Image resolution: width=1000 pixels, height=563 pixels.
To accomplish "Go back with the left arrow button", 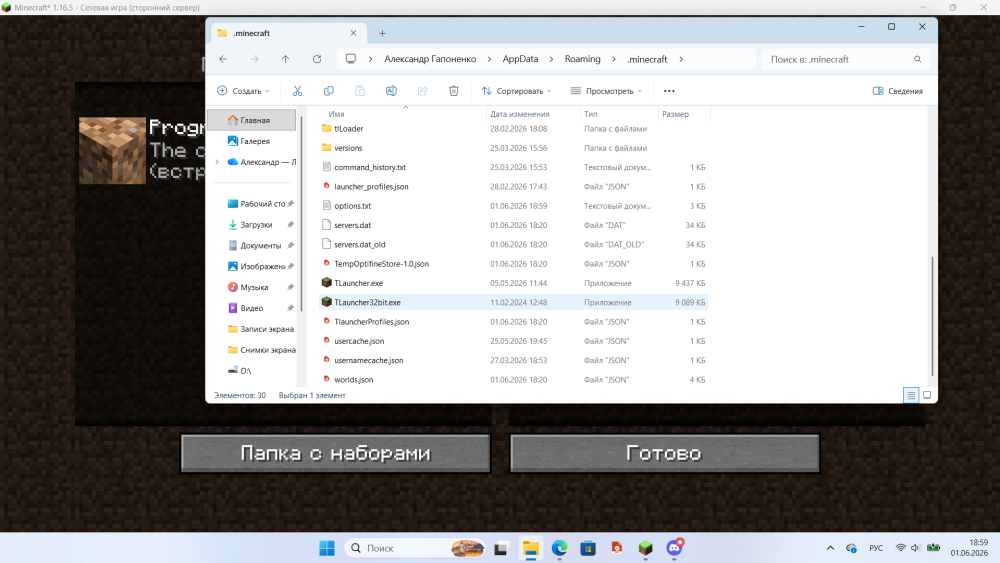I will coord(223,59).
